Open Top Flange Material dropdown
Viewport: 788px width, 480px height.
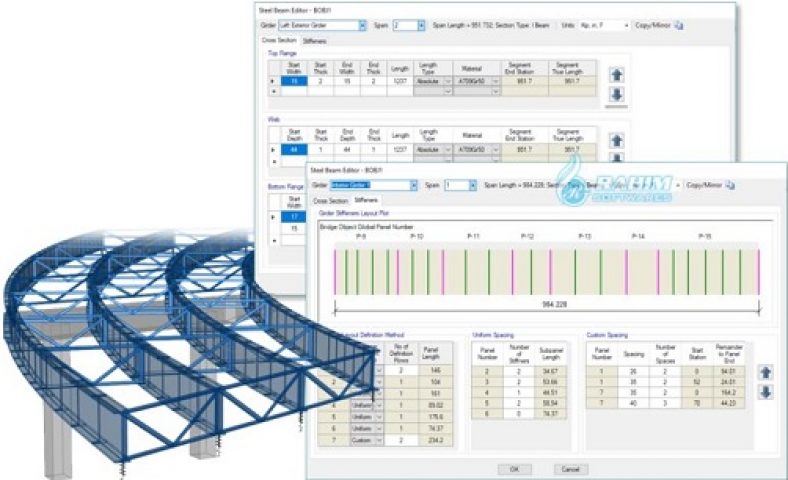pyautogui.click(x=495, y=81)
